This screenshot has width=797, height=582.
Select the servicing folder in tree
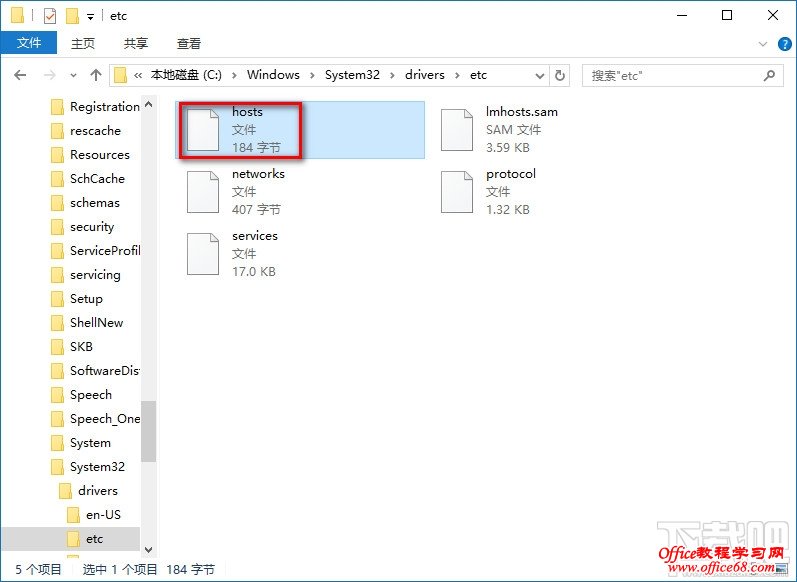tap(86, 274)
